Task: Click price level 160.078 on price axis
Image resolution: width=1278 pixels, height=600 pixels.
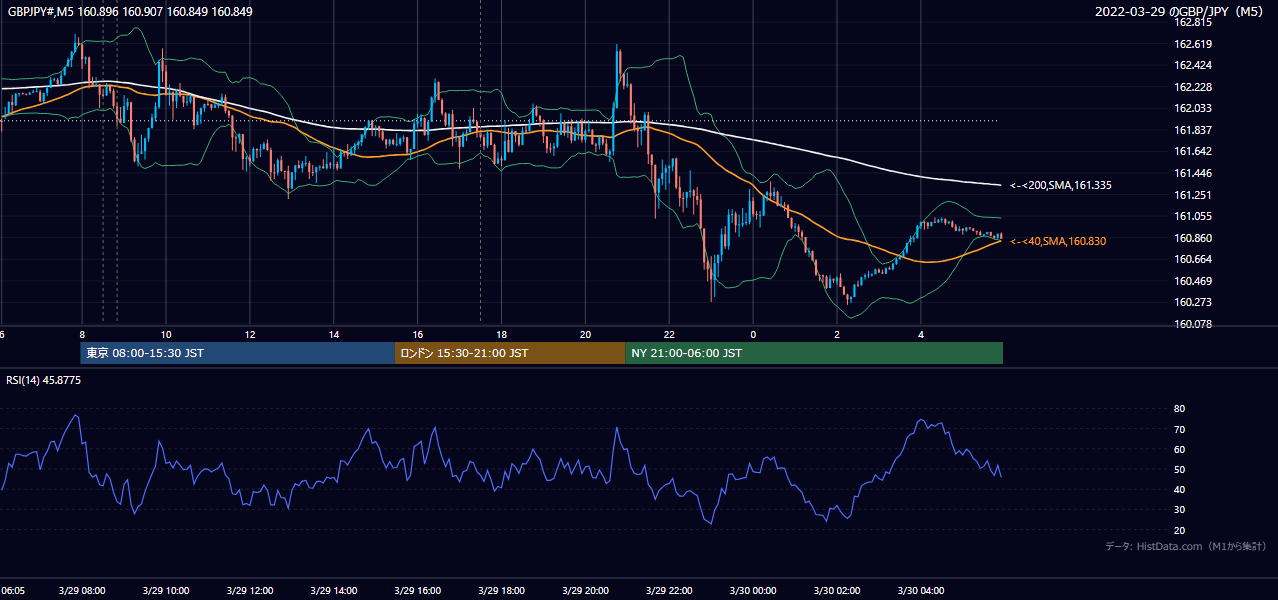Action: click(x=1191, y=324)
